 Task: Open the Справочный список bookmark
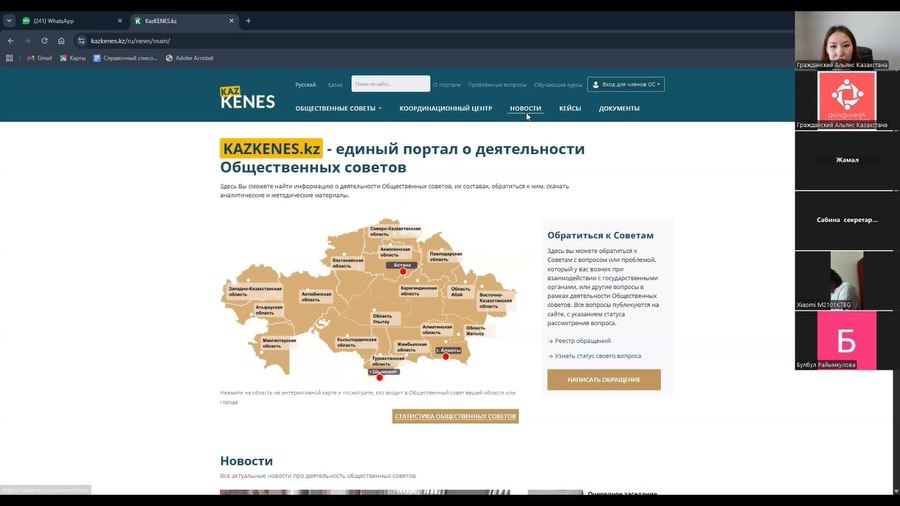pyautogui.click(x=125, y=58)
